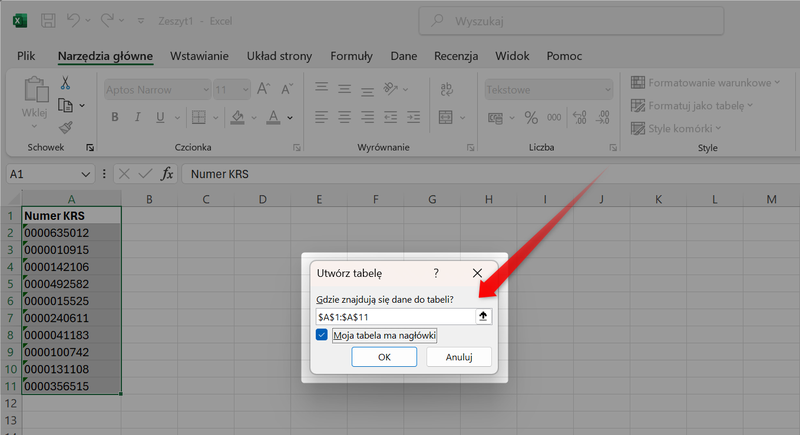Open Liczba dialog launcher
The height and width of the screenshot is (435, 800).
(x=613, y=147)
